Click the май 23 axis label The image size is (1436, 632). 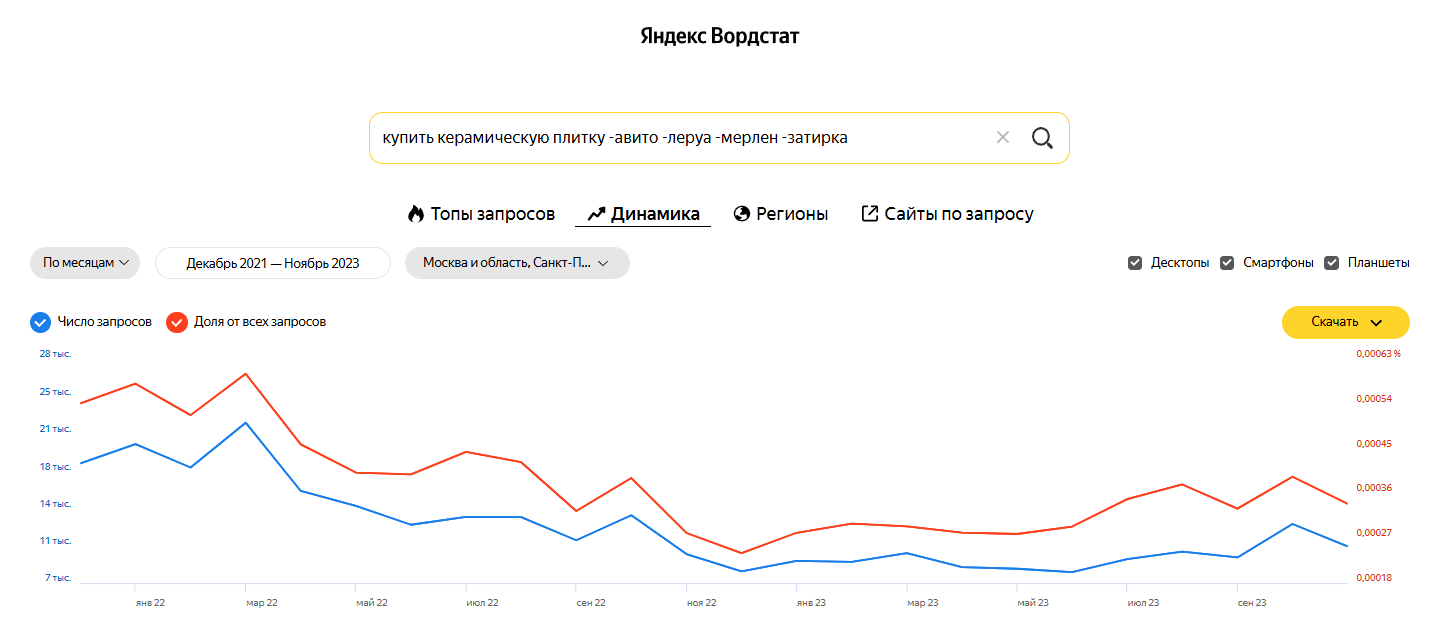click(1032, 603)
